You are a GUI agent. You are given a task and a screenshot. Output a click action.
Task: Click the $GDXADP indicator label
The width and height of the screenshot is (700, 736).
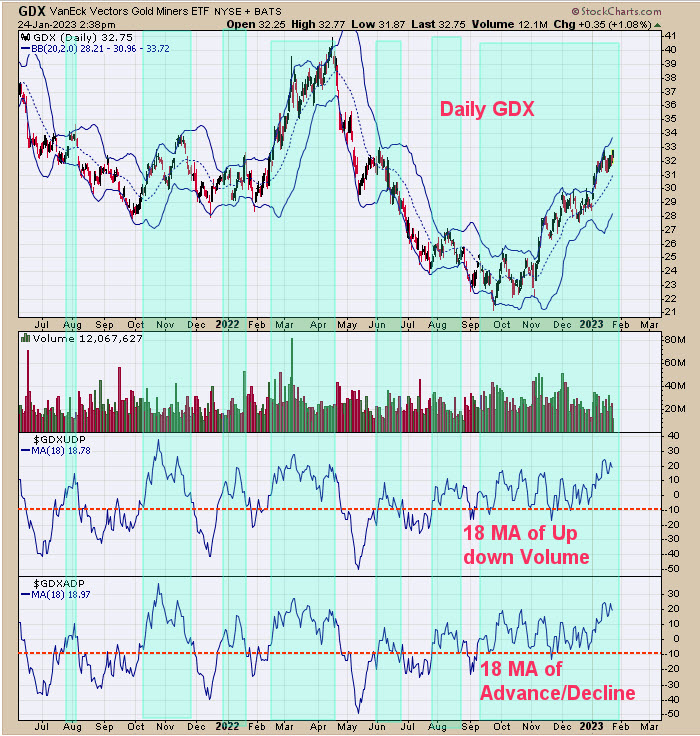pos(59,583)
